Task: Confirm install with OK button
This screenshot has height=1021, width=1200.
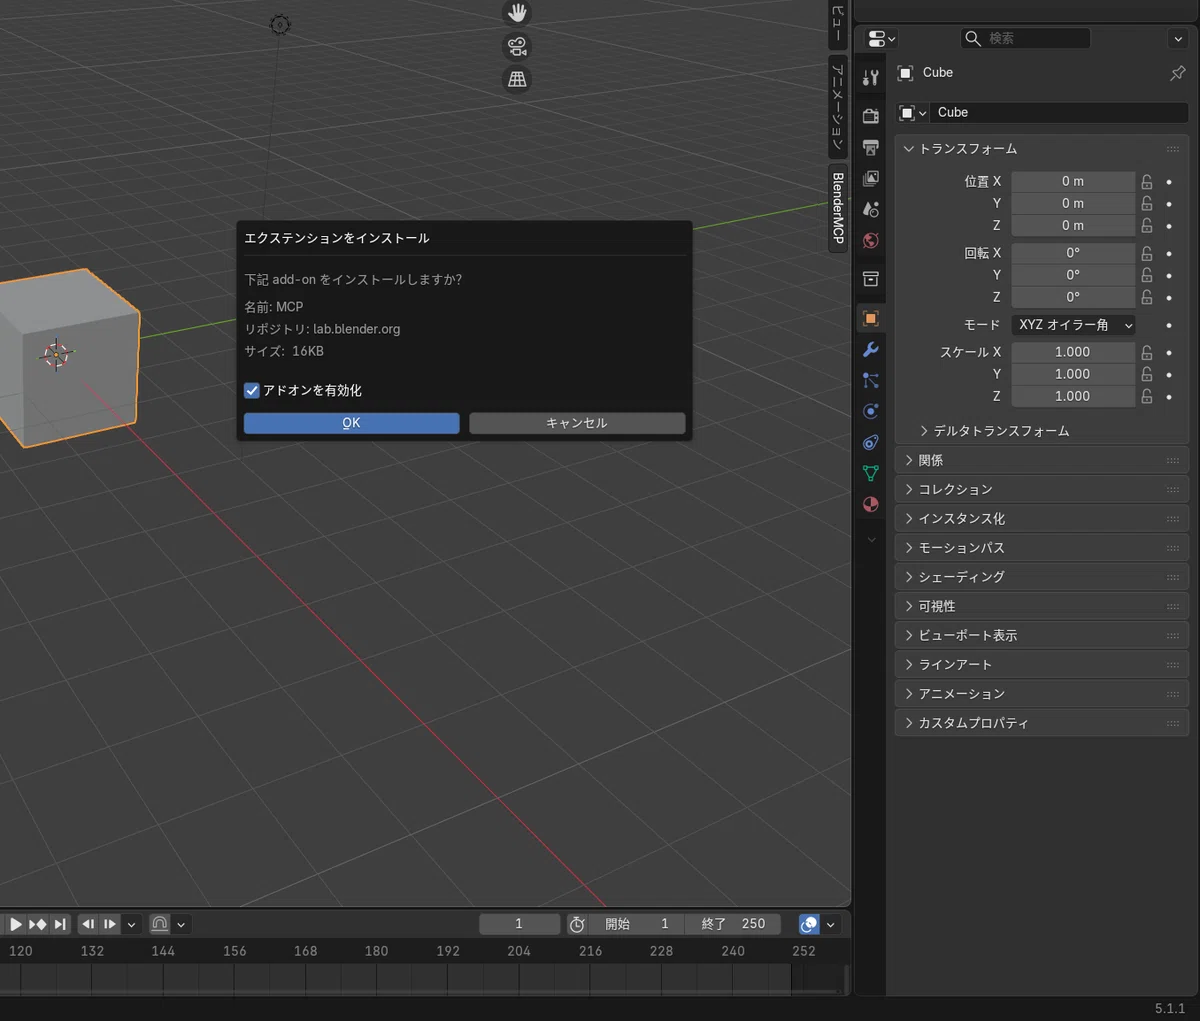Action: [352, 423]
